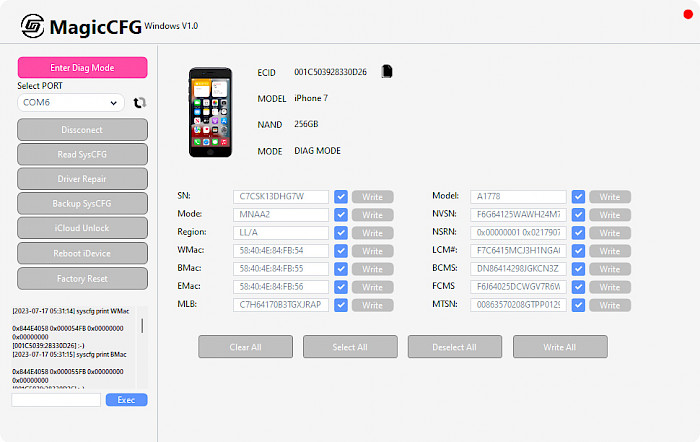Toggle the BCMS checkbox

[578, 269]
